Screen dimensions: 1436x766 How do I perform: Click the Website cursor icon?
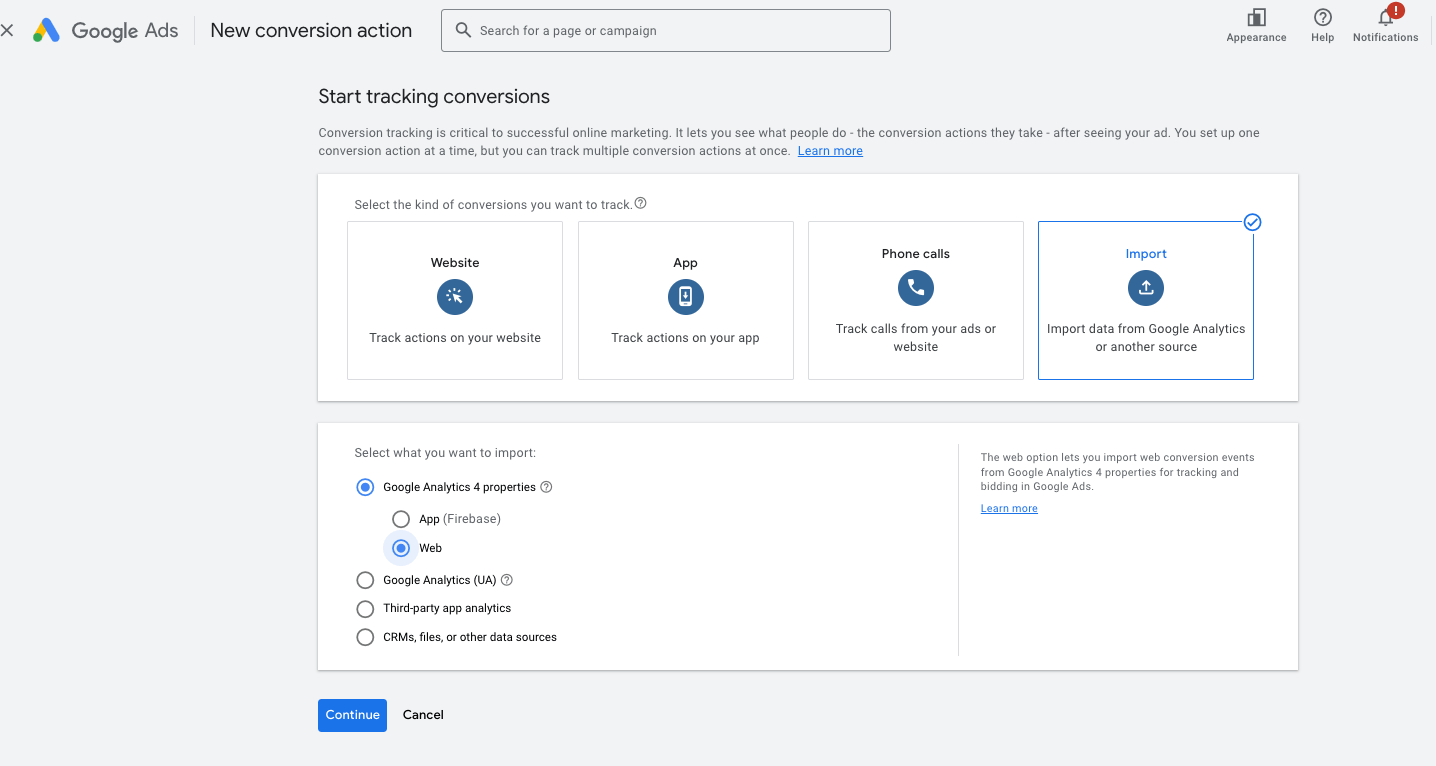455,297
